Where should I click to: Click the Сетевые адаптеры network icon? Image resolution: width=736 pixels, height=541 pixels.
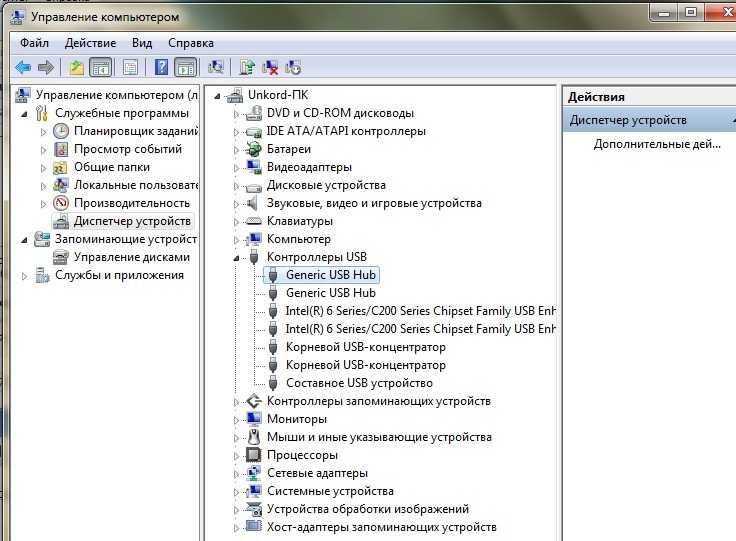tap(253, 473)
